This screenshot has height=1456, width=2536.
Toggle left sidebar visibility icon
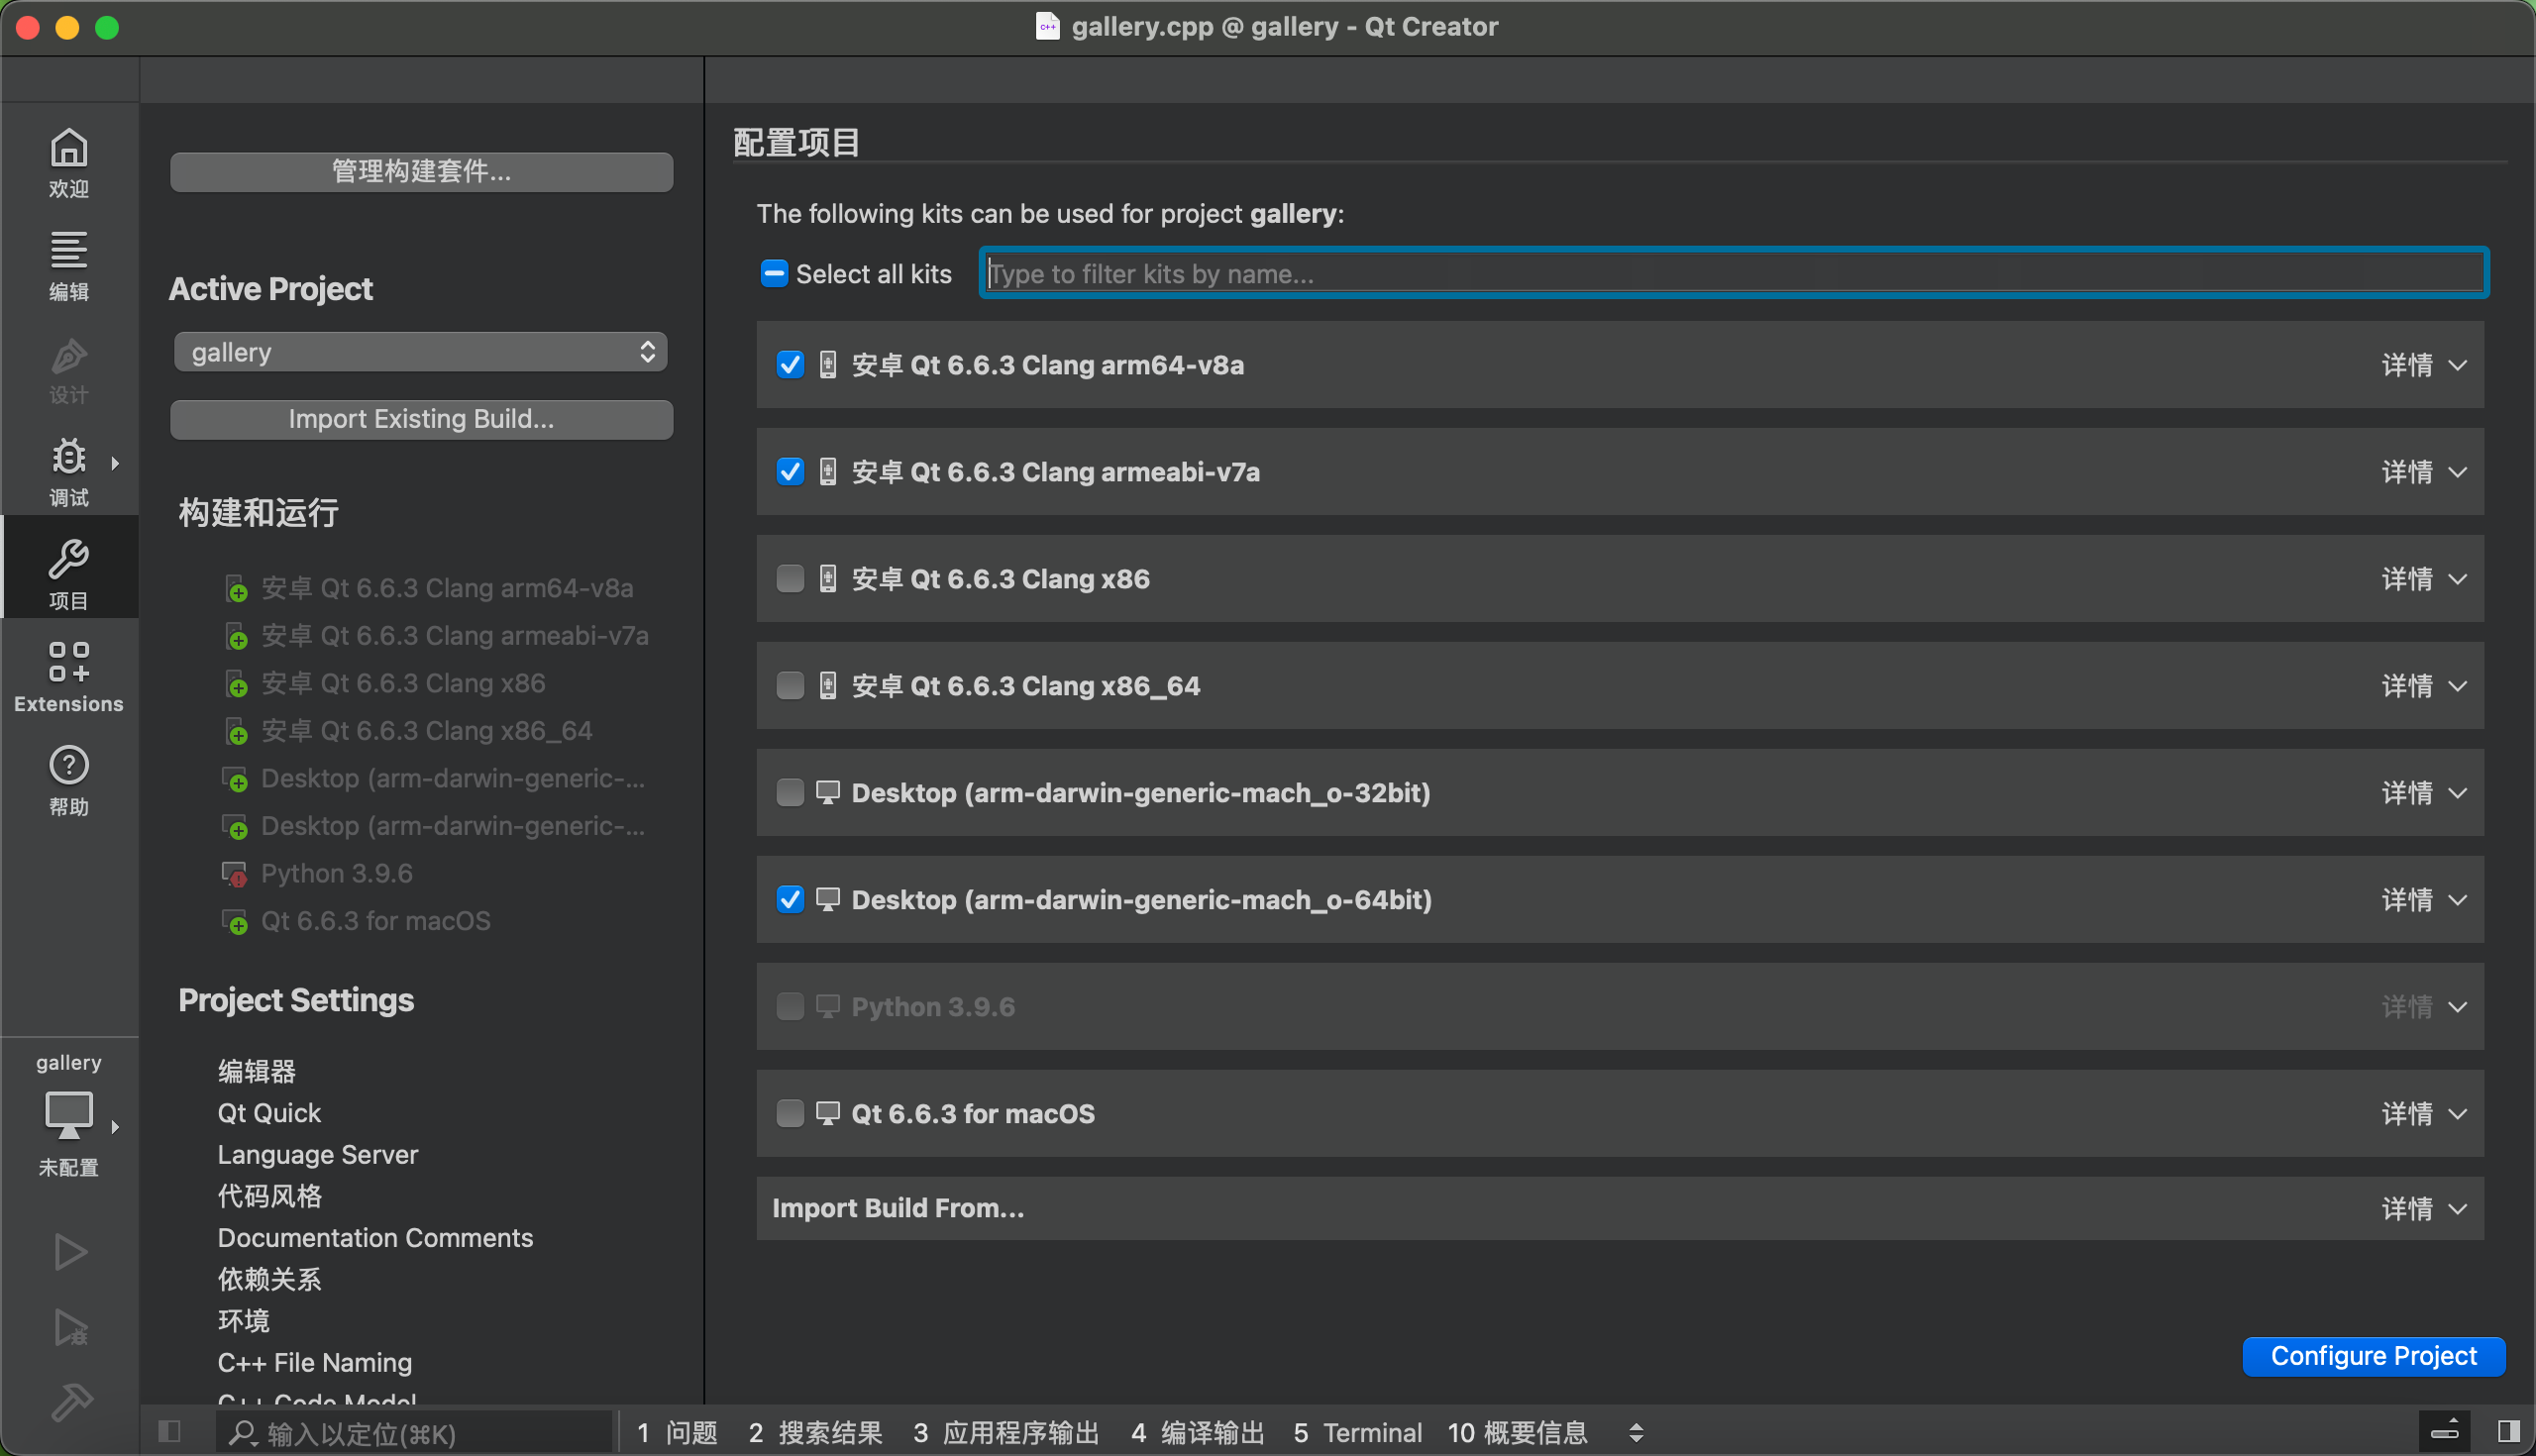pos(169,1432)
